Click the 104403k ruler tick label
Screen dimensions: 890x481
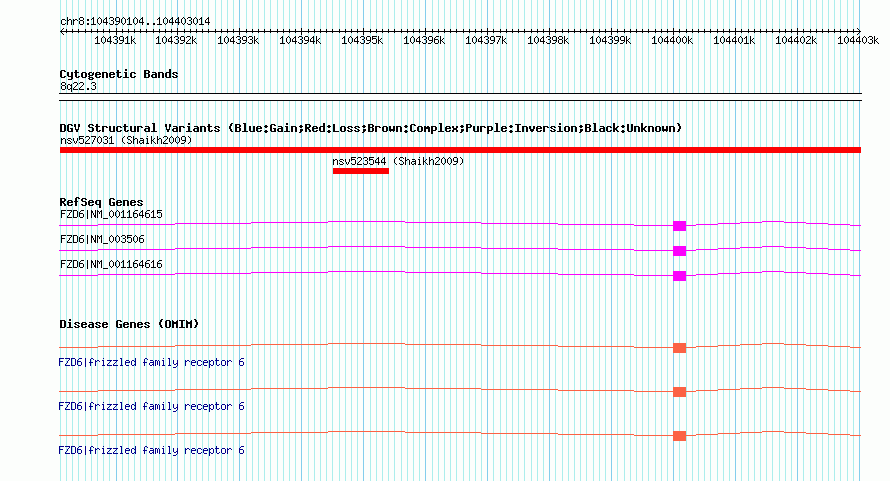point(858,40)
